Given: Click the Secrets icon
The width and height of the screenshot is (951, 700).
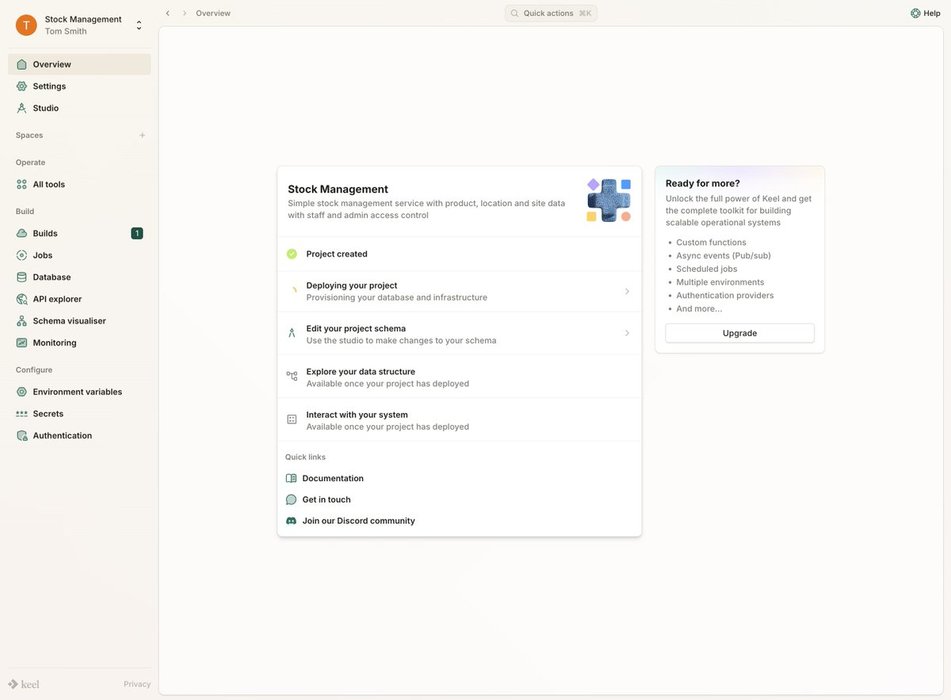Looking at the screenshot, I should pos(22,414).
